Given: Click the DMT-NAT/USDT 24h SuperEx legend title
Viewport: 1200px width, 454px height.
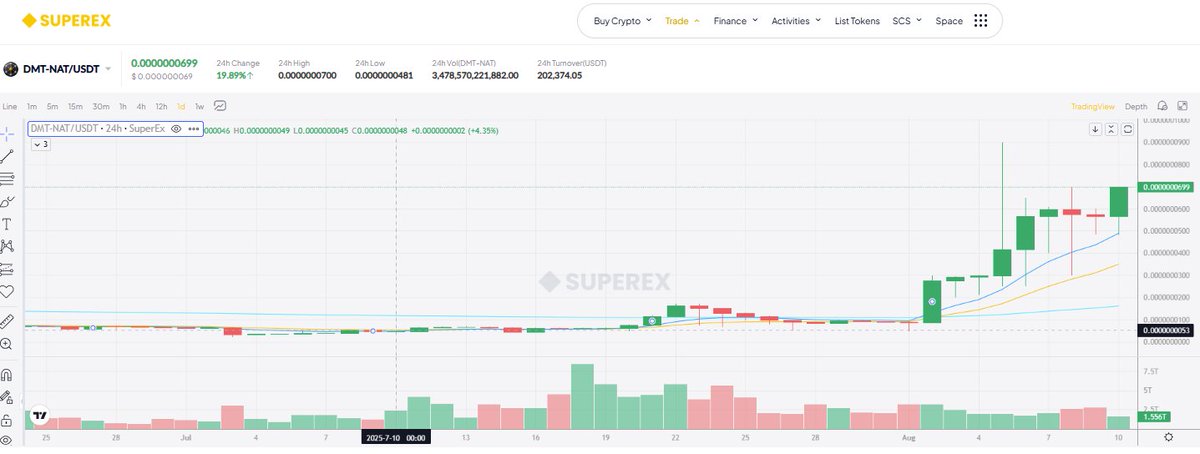Looking at the screenshot, I should (96, 130).
